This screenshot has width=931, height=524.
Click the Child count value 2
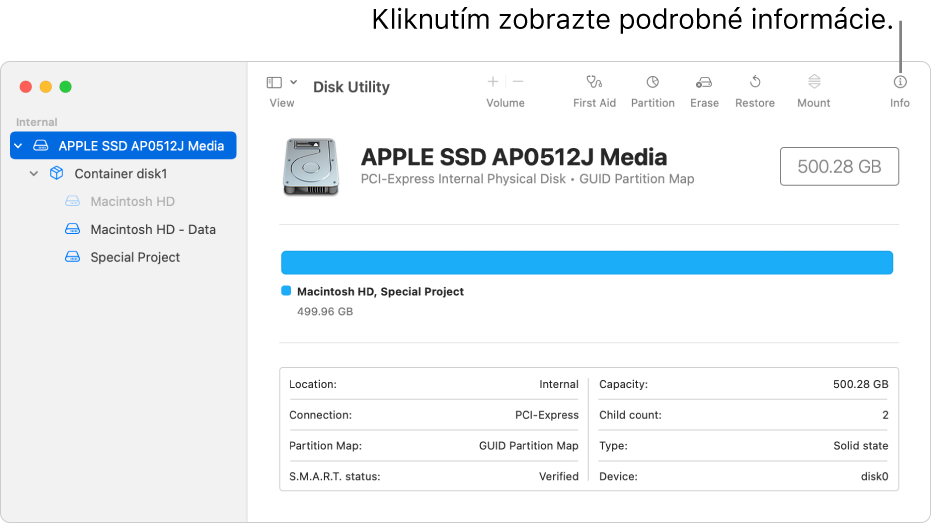(885, 415)
